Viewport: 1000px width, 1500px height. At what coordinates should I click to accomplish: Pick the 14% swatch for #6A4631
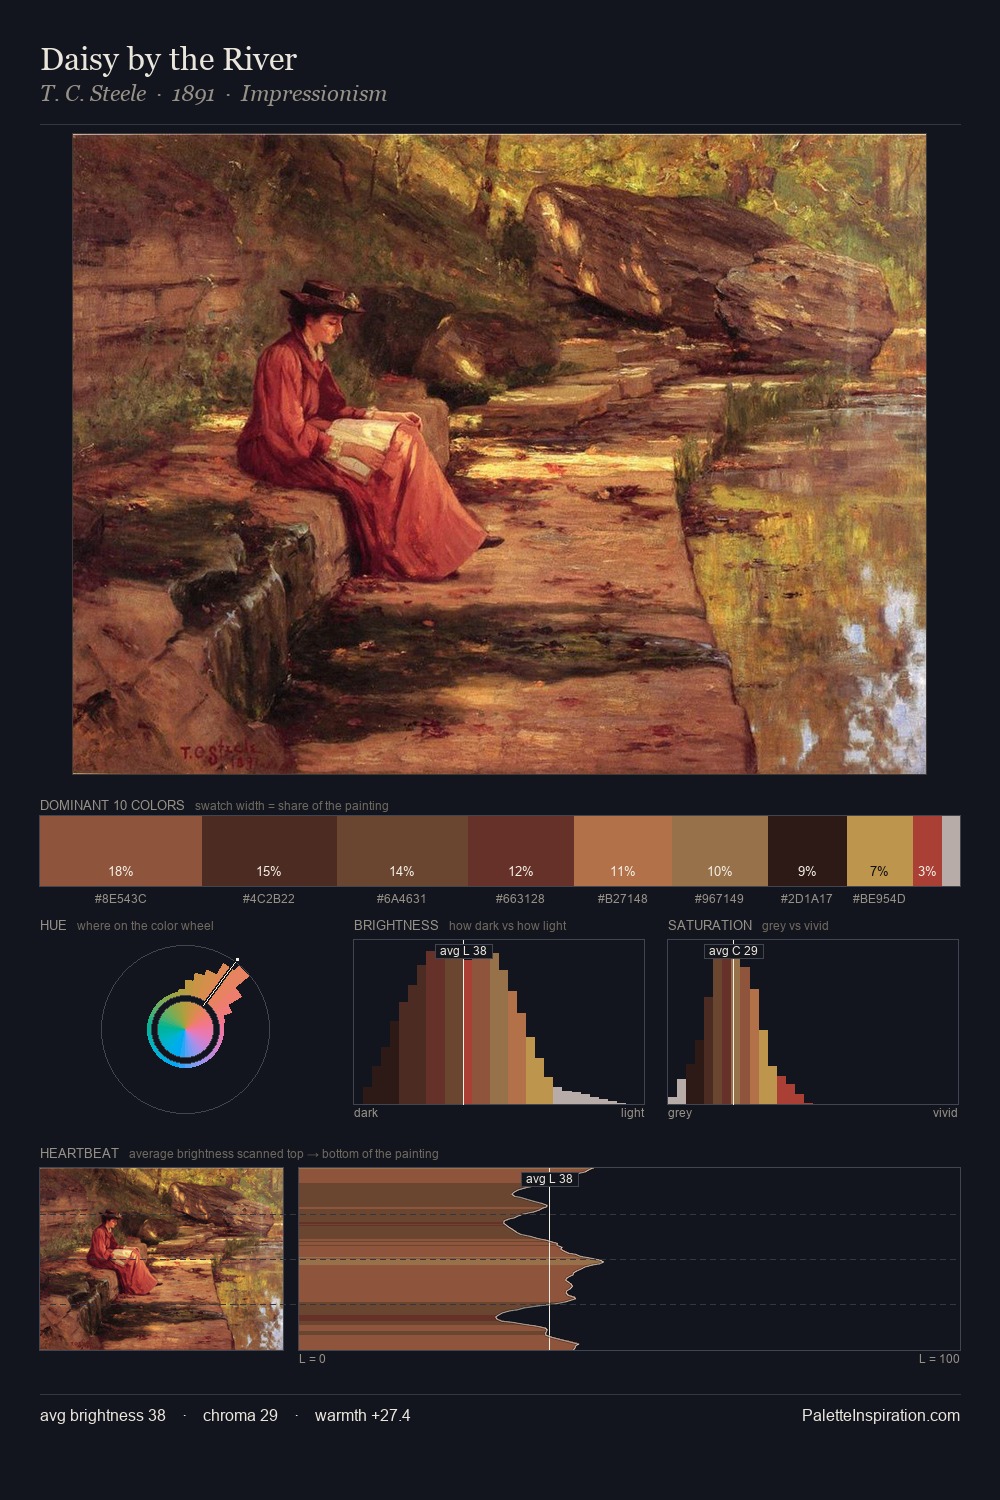point(402,851)
